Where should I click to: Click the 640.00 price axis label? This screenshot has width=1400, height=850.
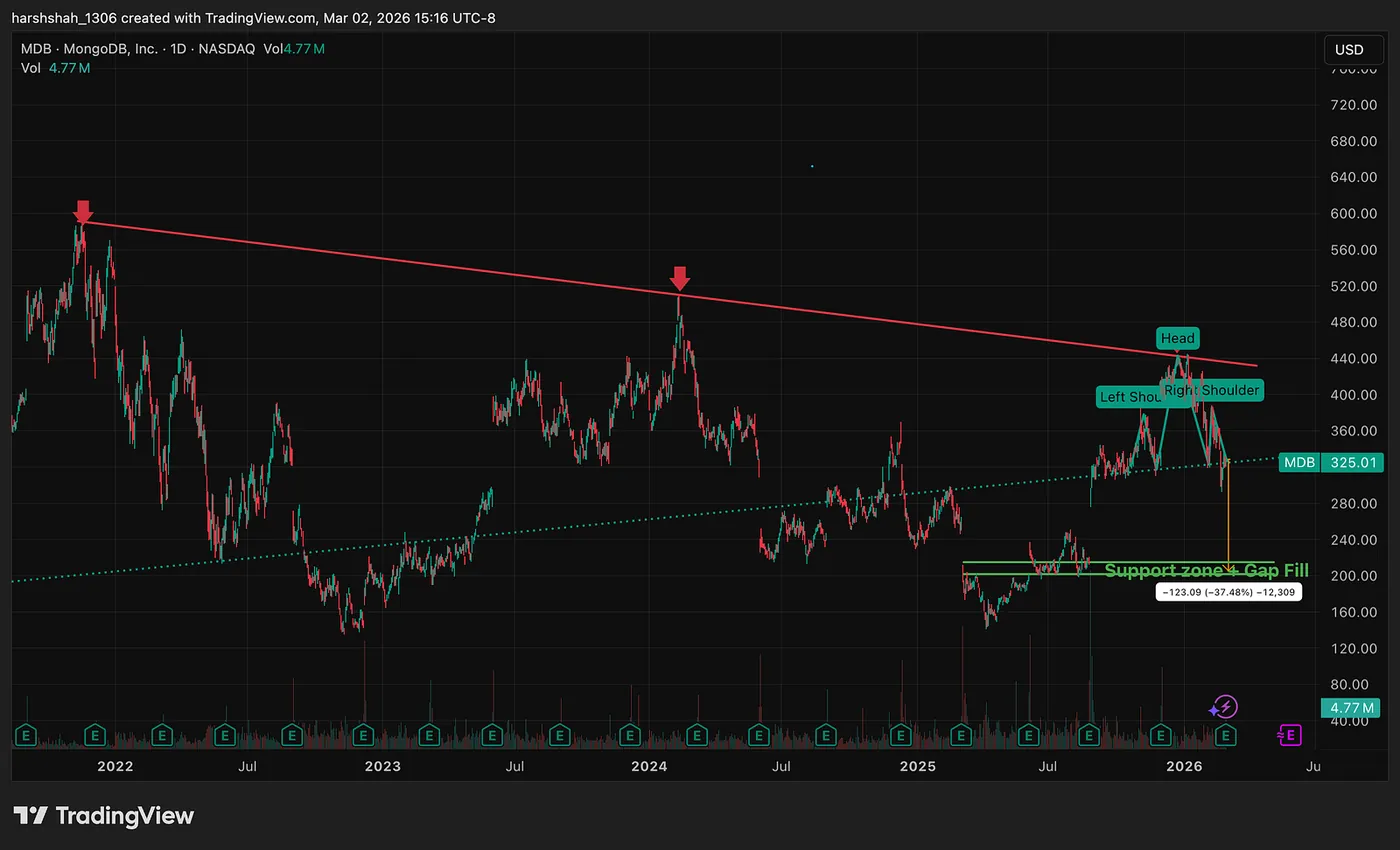tap(1355, 177)
